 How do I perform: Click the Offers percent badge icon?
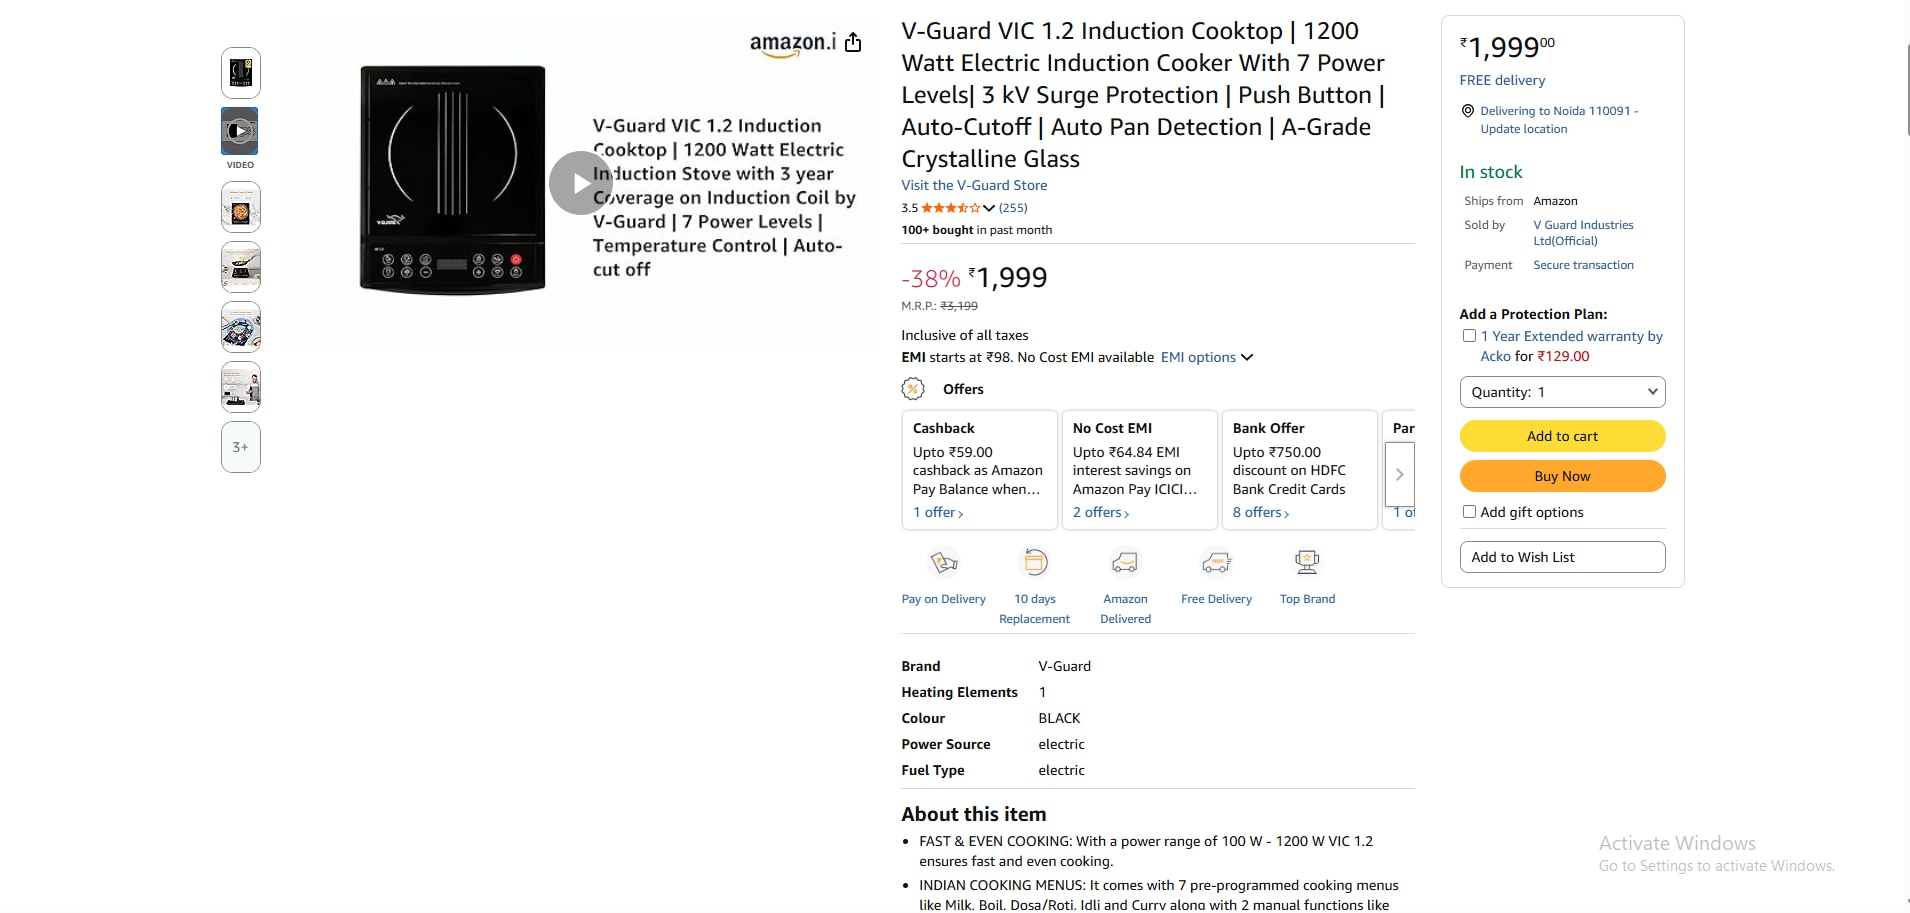tap(913, 389)
